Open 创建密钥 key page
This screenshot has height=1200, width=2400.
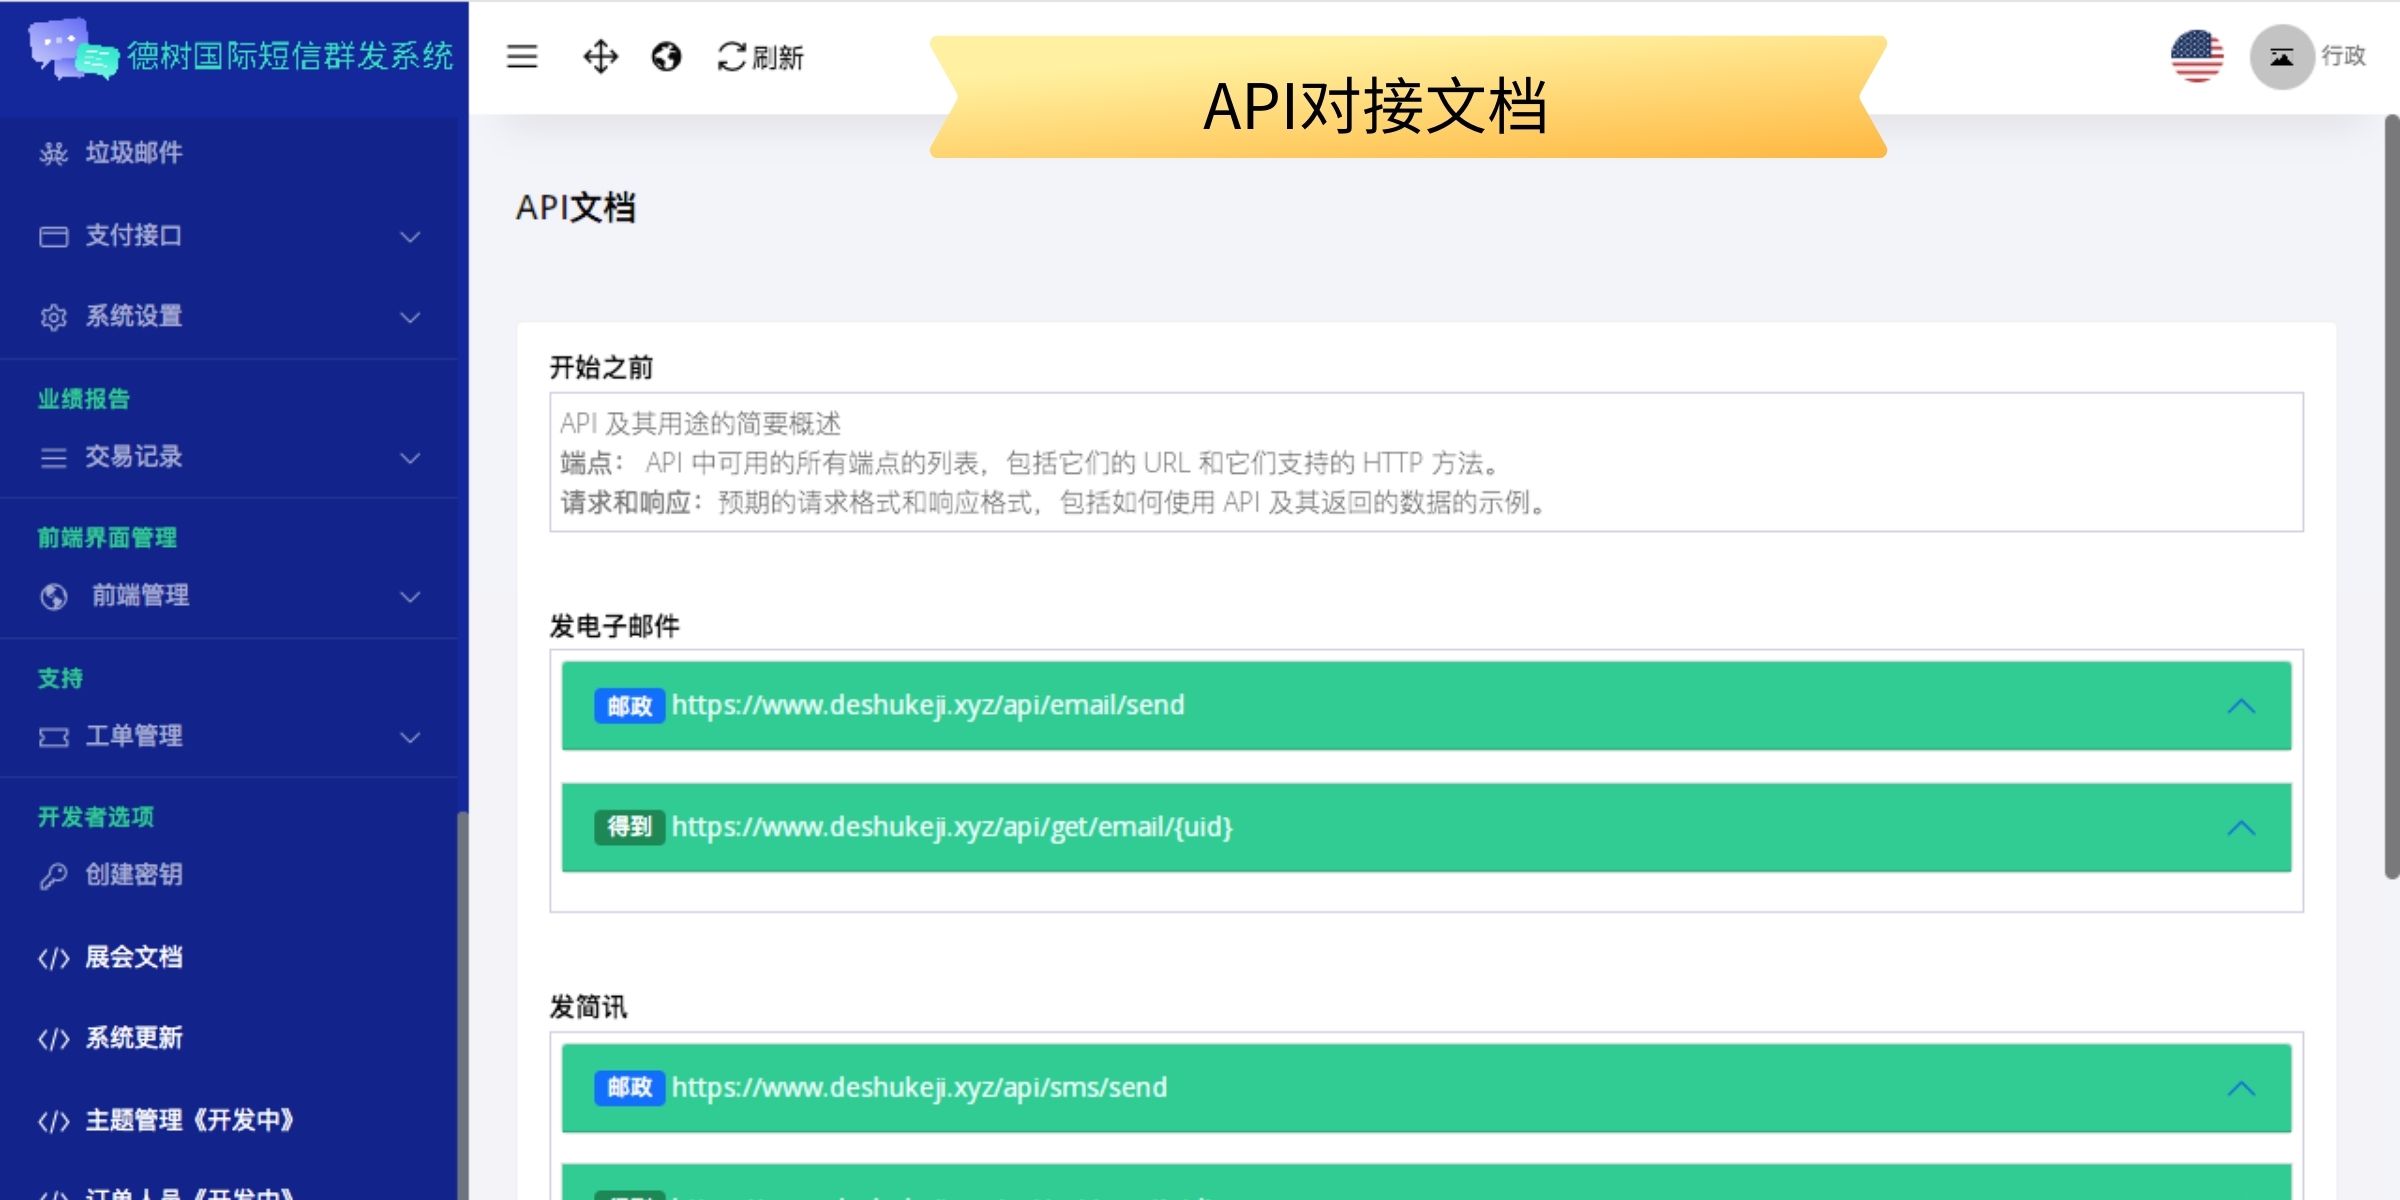[133, 875]
